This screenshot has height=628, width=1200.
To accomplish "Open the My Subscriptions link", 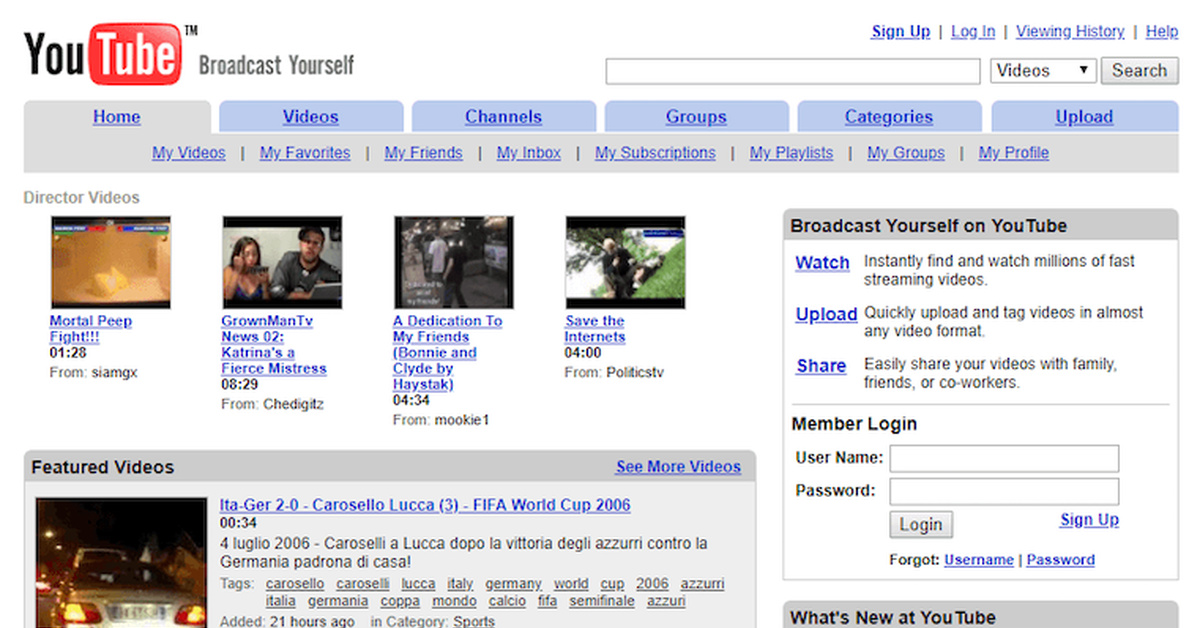I will pyautogui.click(x=655, y=153).
